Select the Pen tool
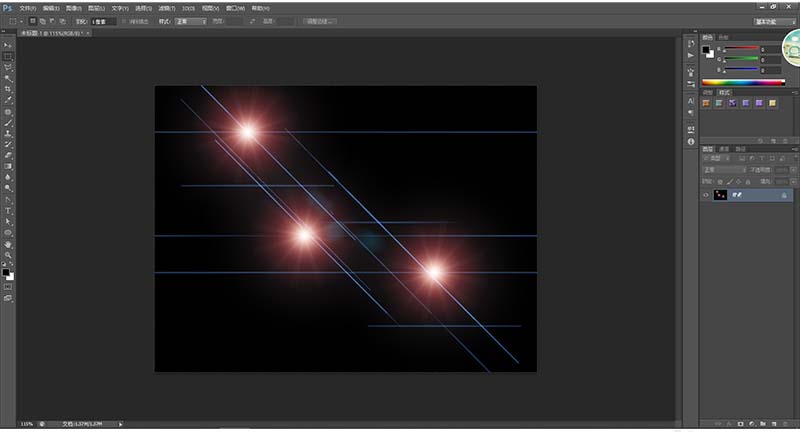This screenshot has height=432, width=800. coord(8,200)
